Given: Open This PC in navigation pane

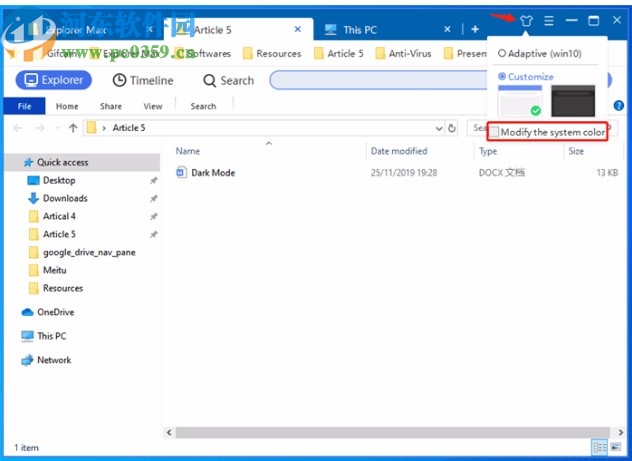Looking at the screenshot, I should point(51,336).
